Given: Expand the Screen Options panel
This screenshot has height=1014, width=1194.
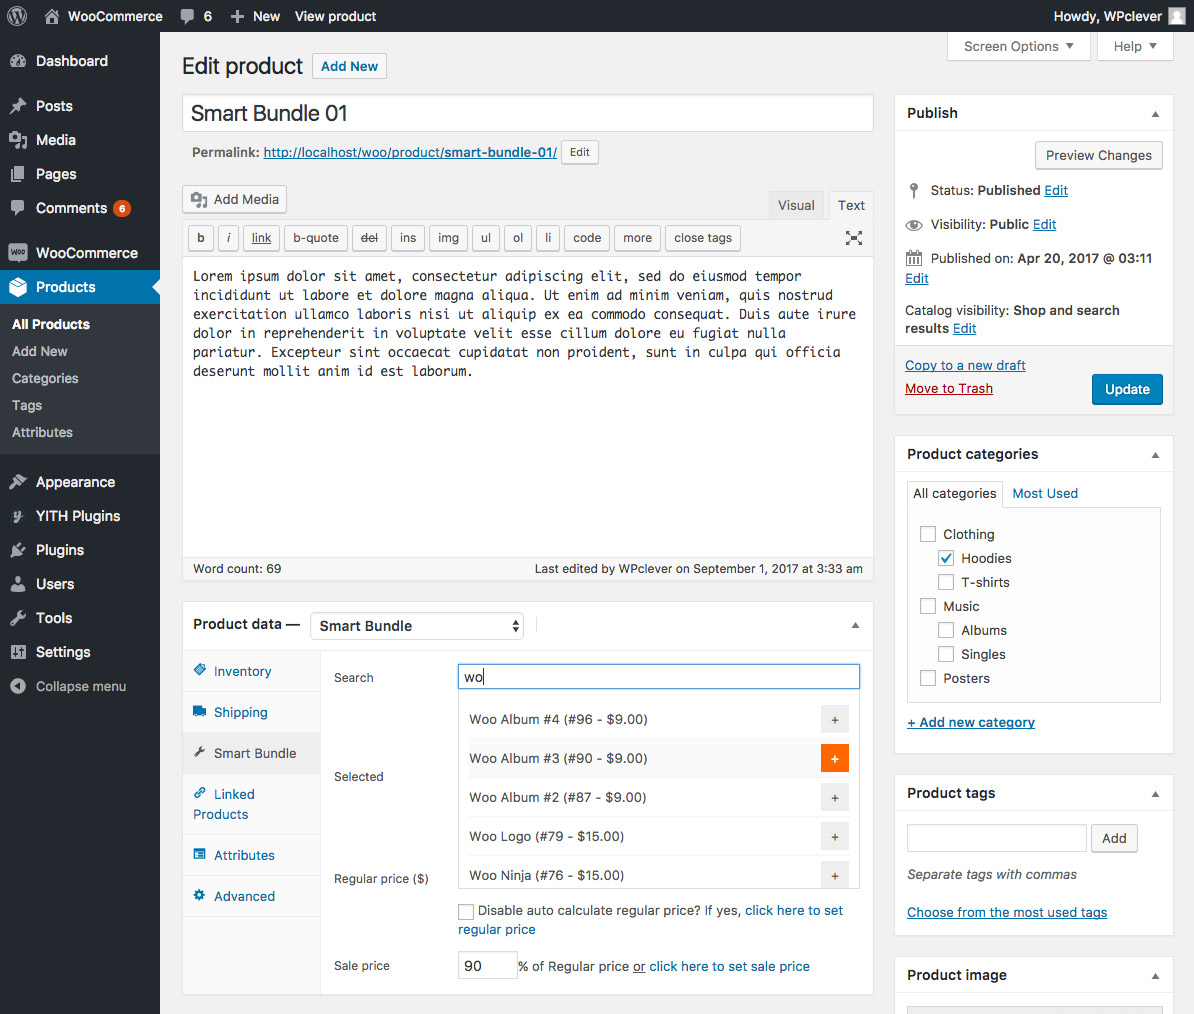Looking at the screenshot, I should (1018, 46).
